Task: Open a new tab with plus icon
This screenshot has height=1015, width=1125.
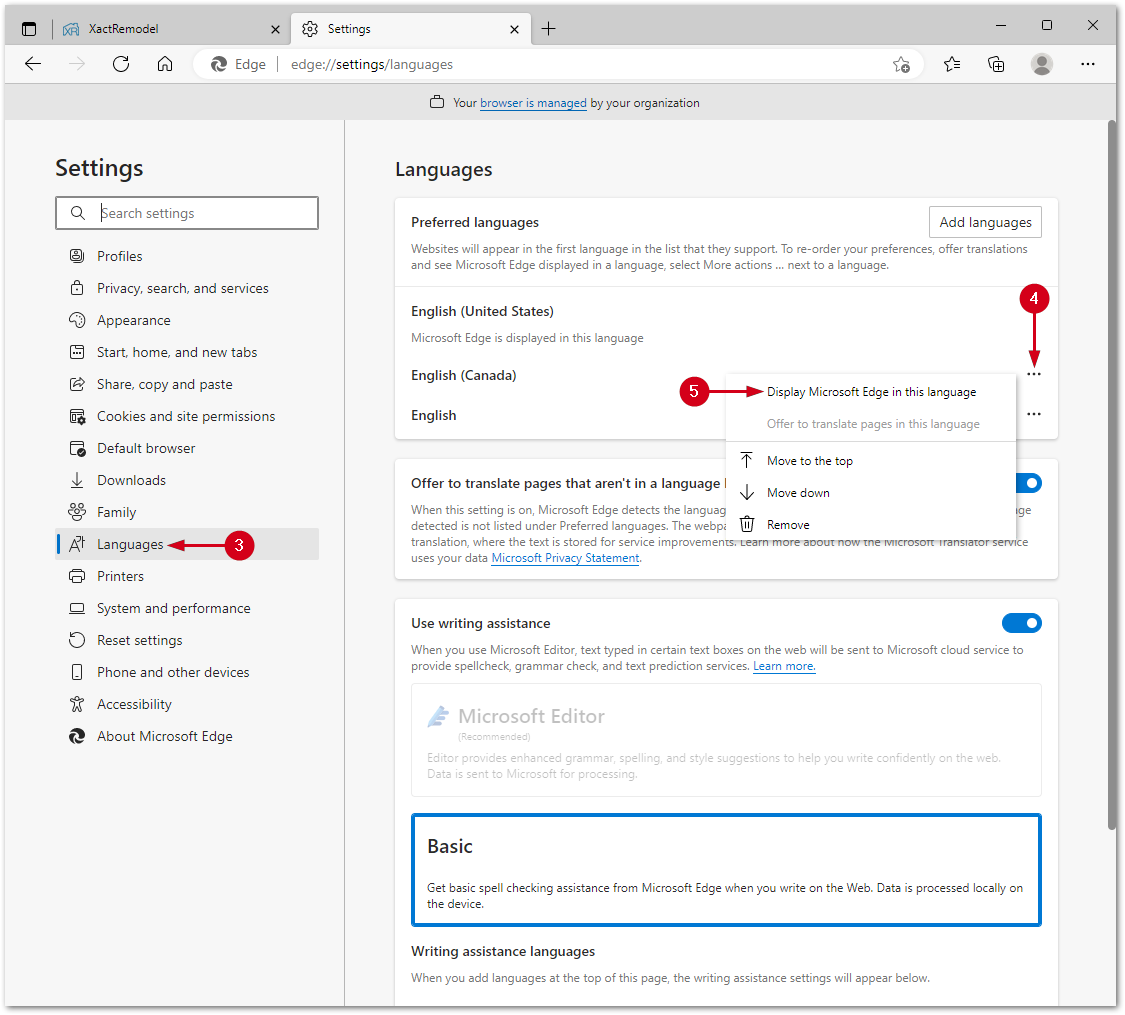Action: [548, 29]
